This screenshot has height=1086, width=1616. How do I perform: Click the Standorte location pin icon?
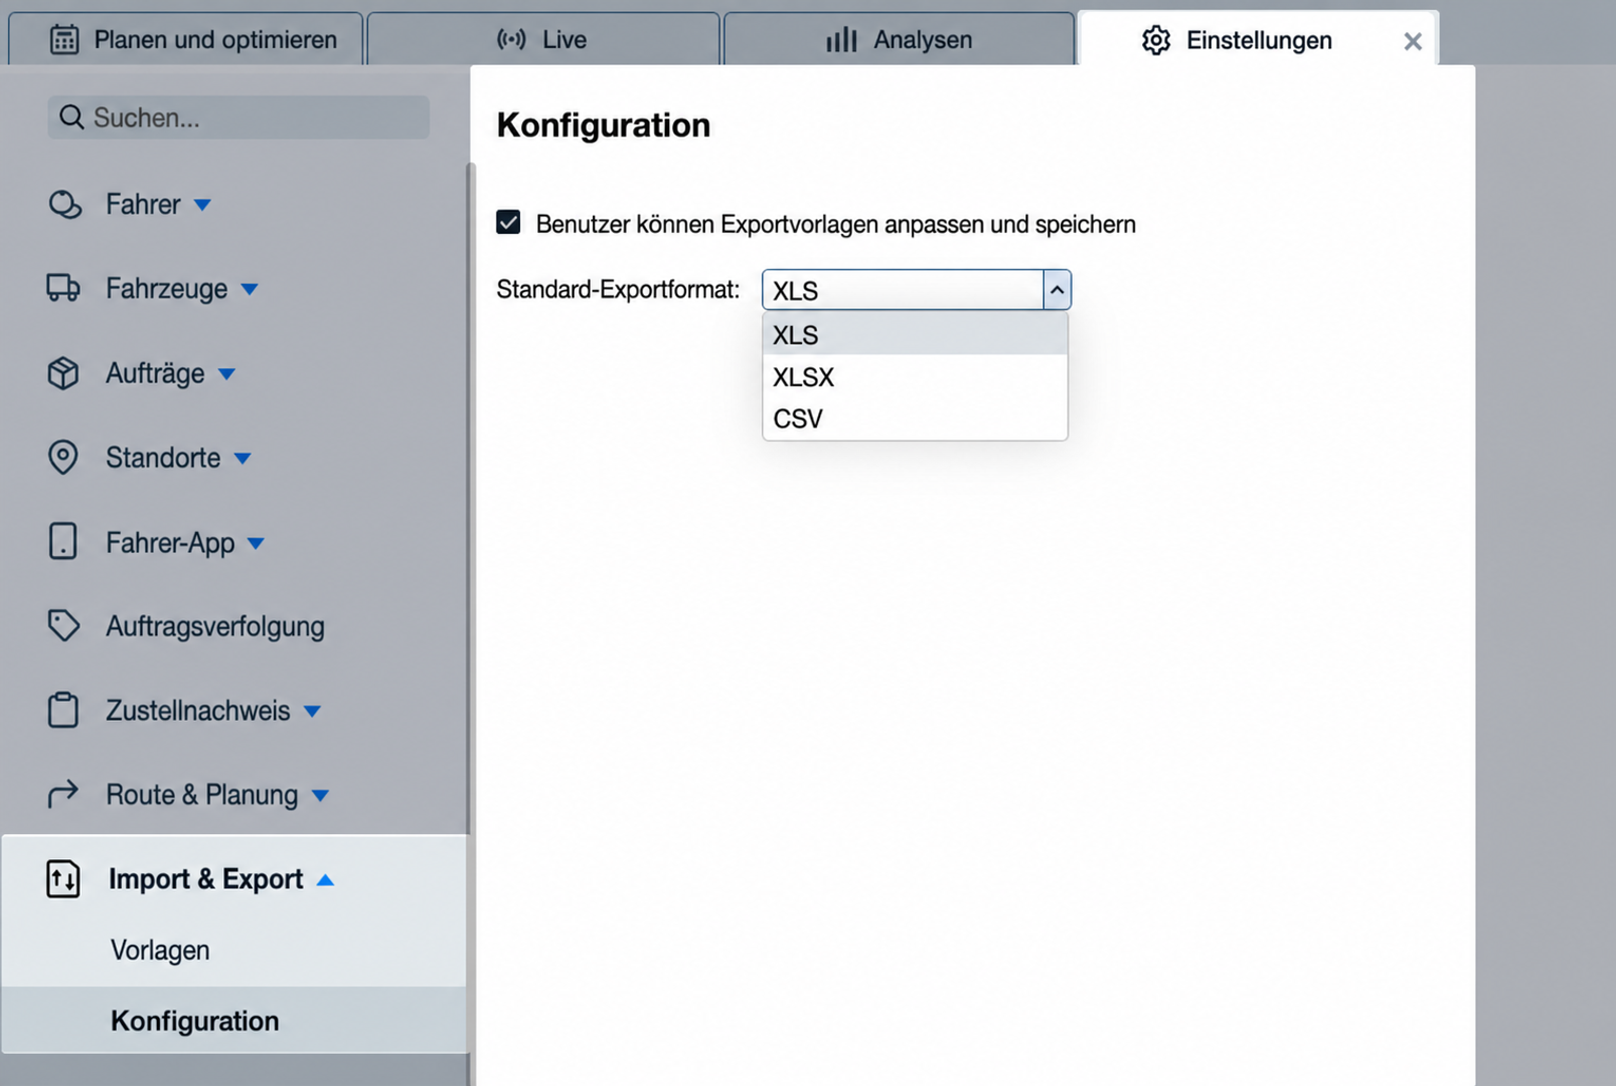tap(63, 457)
